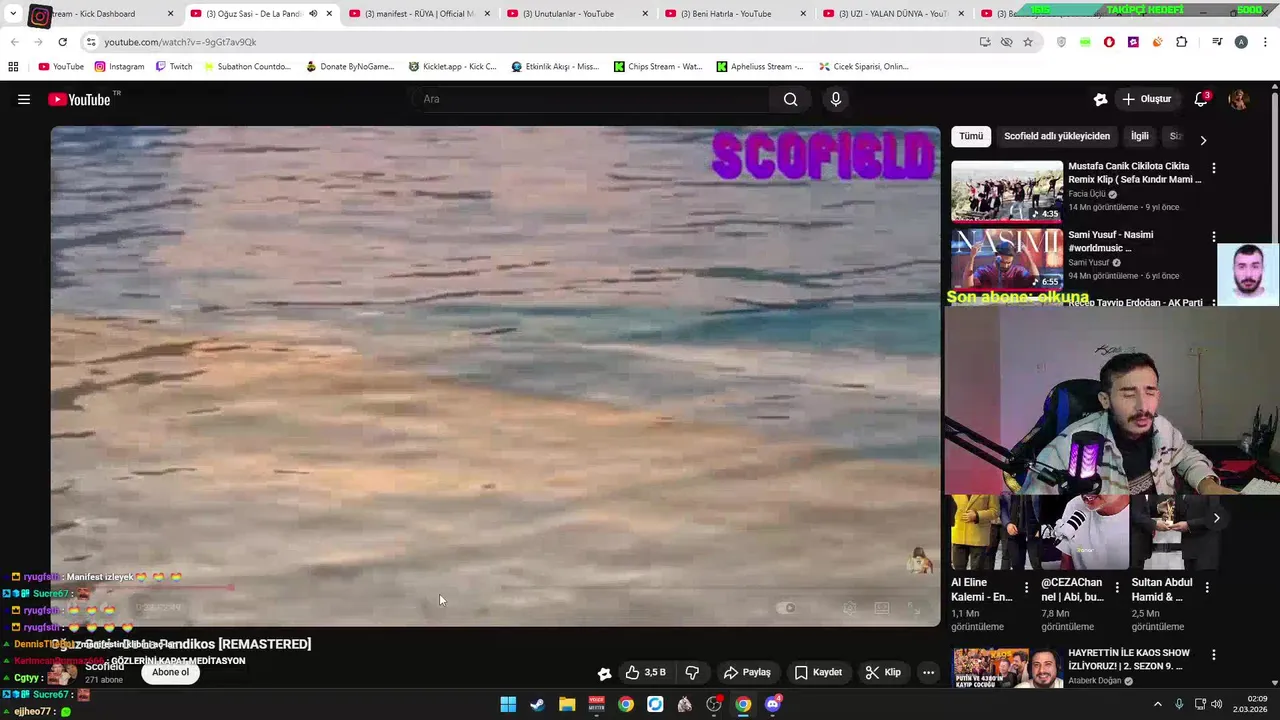
Task: Like the video with thumbs up
Action: tap(645, 672)
